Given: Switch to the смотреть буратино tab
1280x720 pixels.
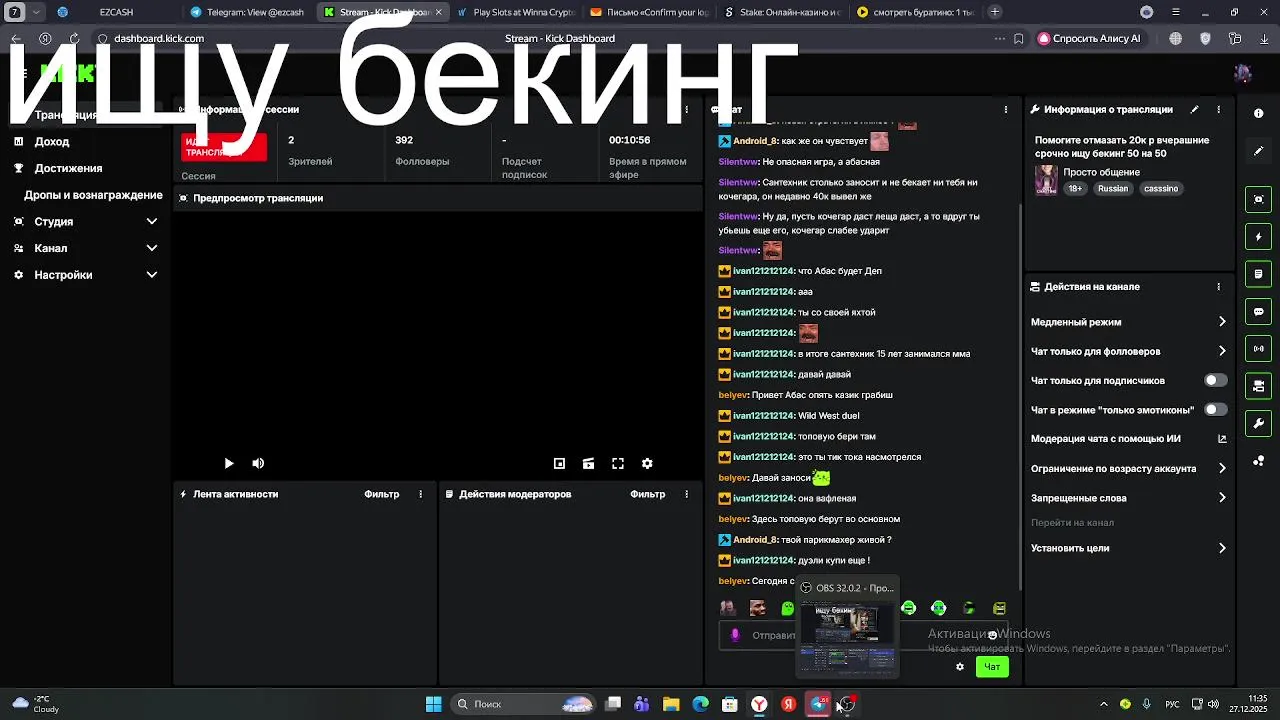Looking at the screenshot, I should click(x=915, y=12).
